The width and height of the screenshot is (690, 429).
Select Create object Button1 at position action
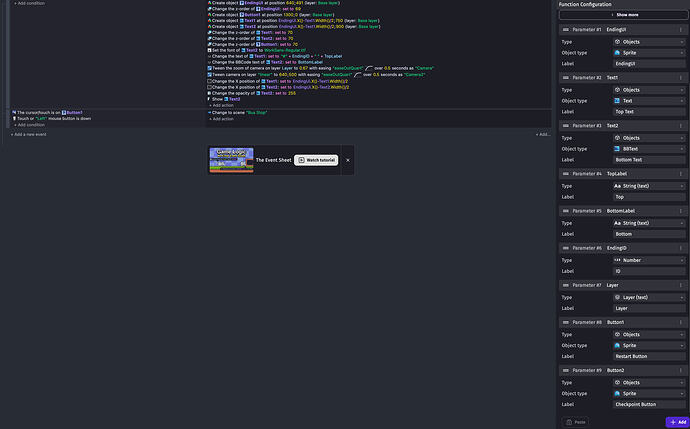click(x=273, y=15)
